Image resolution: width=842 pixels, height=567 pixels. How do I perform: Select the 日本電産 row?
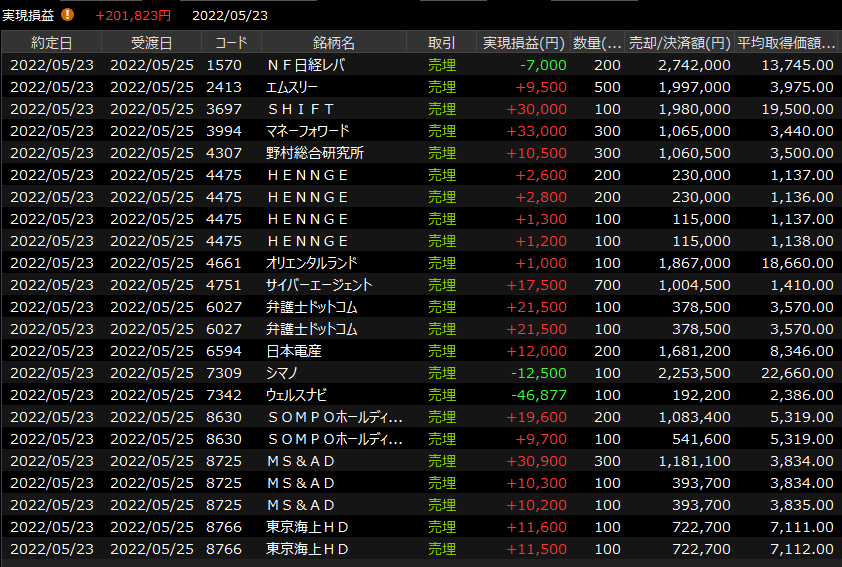point(294,351)
